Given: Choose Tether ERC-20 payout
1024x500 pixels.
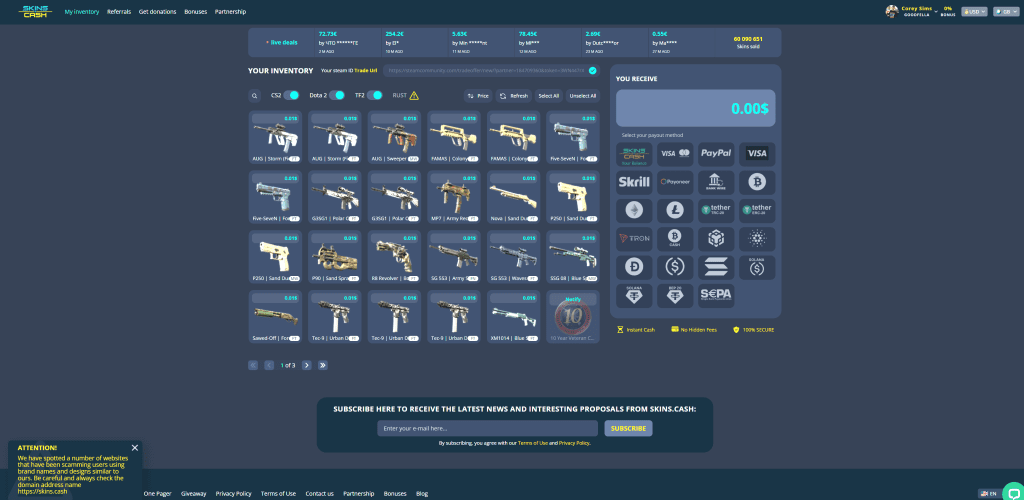Looking at the screenshot, I should [x=757, y=210].
